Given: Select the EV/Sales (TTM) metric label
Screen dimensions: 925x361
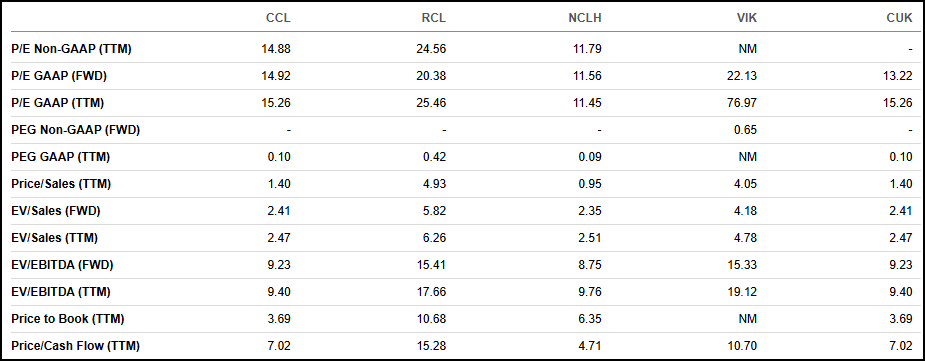Looking at the screenshot, I should click(x=55, y=238).
